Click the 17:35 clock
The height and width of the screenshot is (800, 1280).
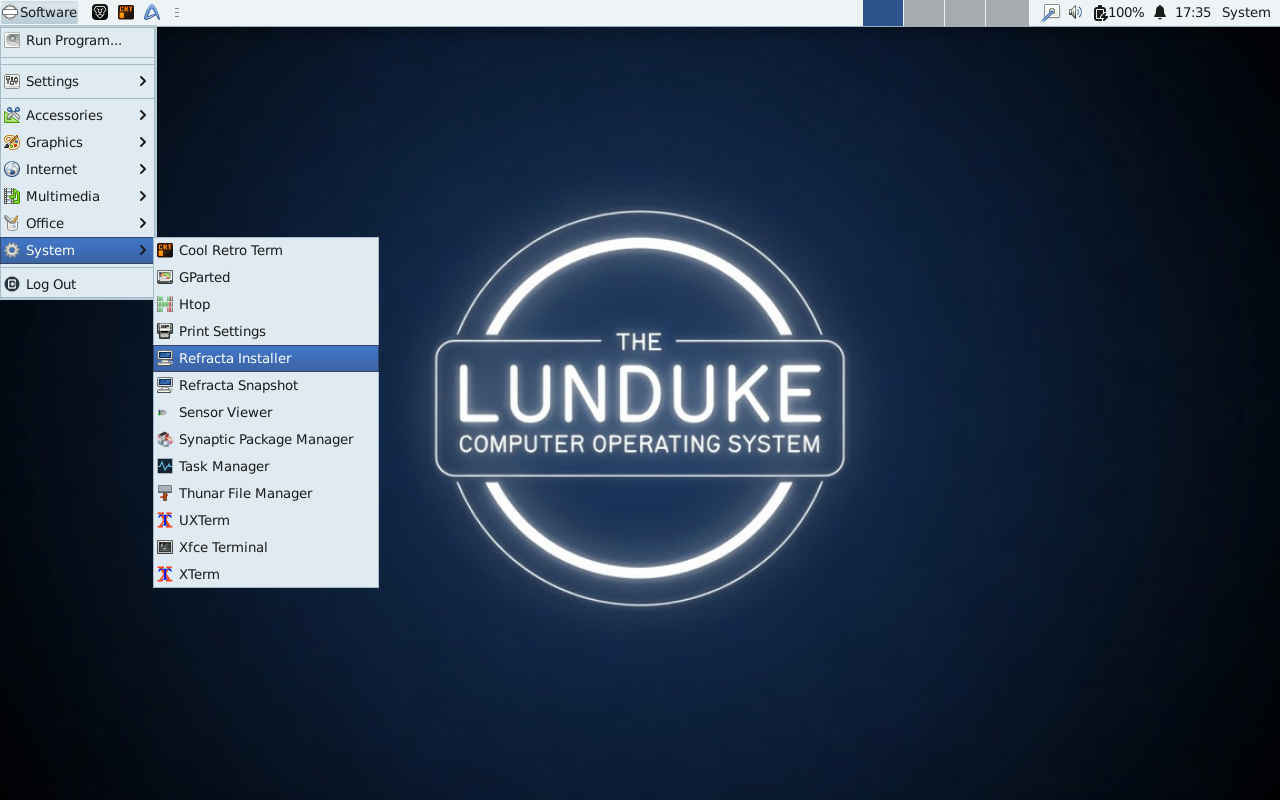tap(1193, 13)
